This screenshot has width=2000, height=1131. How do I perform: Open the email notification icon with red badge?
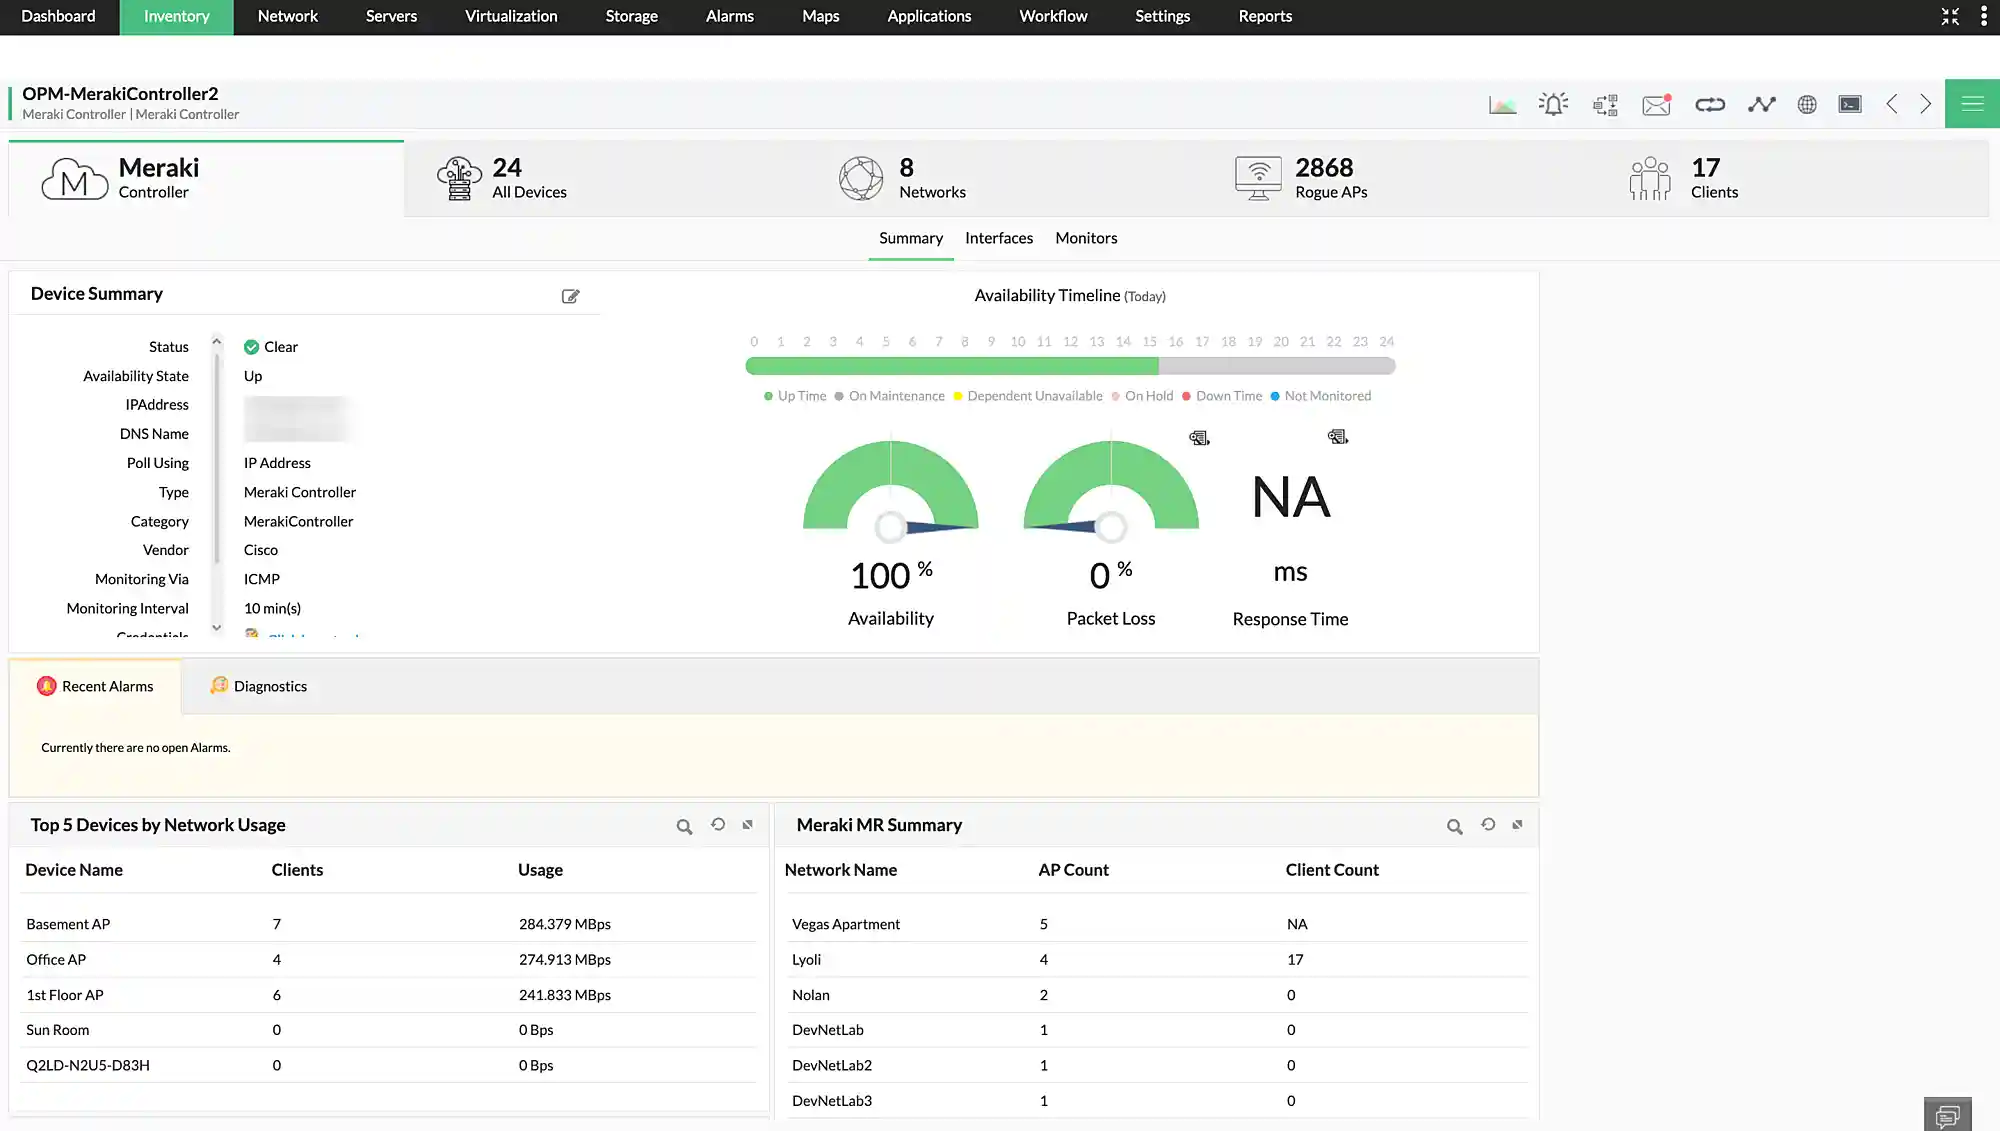[1656, 103]
